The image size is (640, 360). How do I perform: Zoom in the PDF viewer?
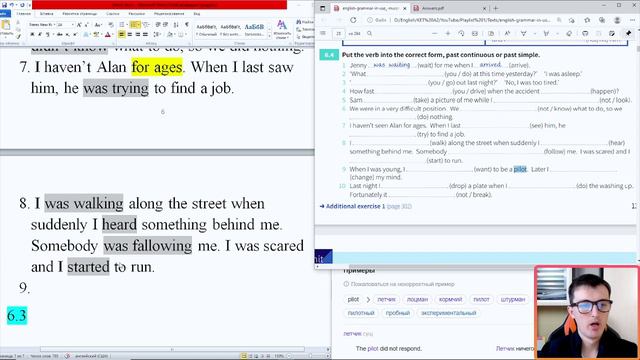pyautogui.click(x=448, y=33)
